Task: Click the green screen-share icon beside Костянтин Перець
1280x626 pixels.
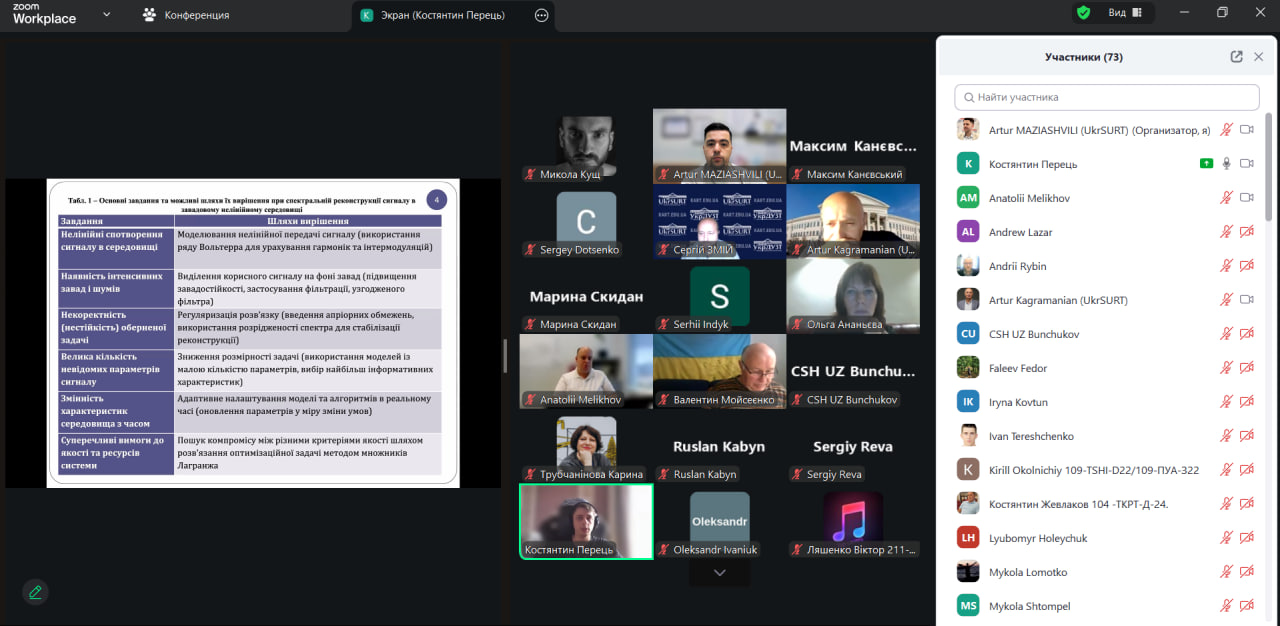Action: [1206, 164]
